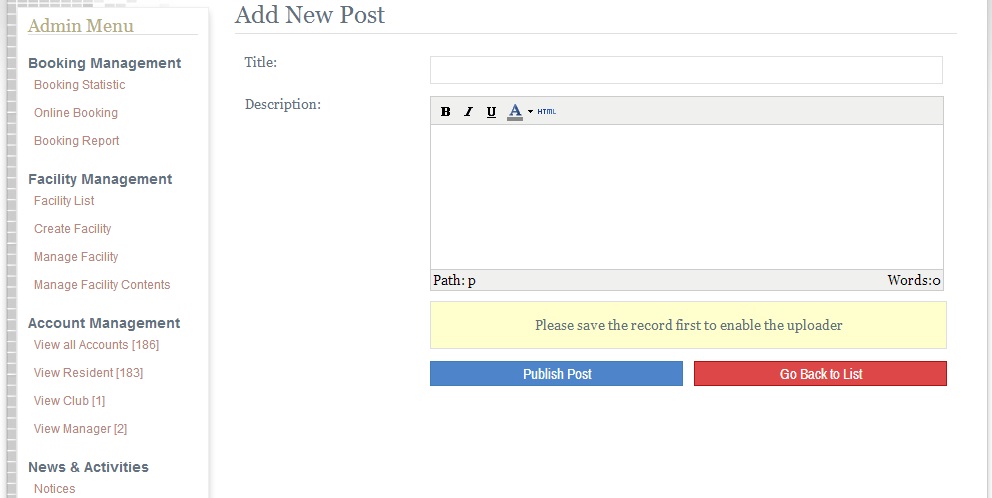Toggle bold formatting in editor toolbar
This screenshot has width=992, height=498.
coord(445,111)
